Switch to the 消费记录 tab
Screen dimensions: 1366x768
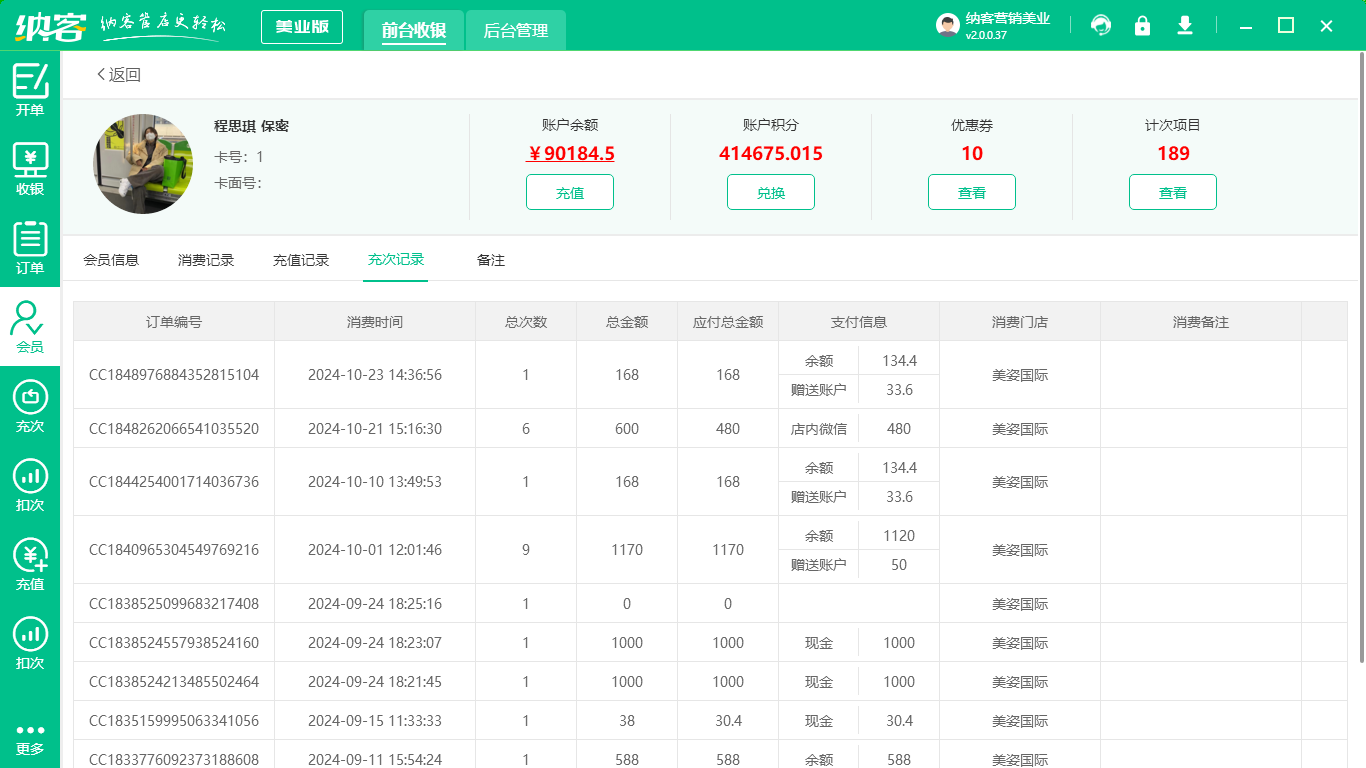(x=206, y=260)
